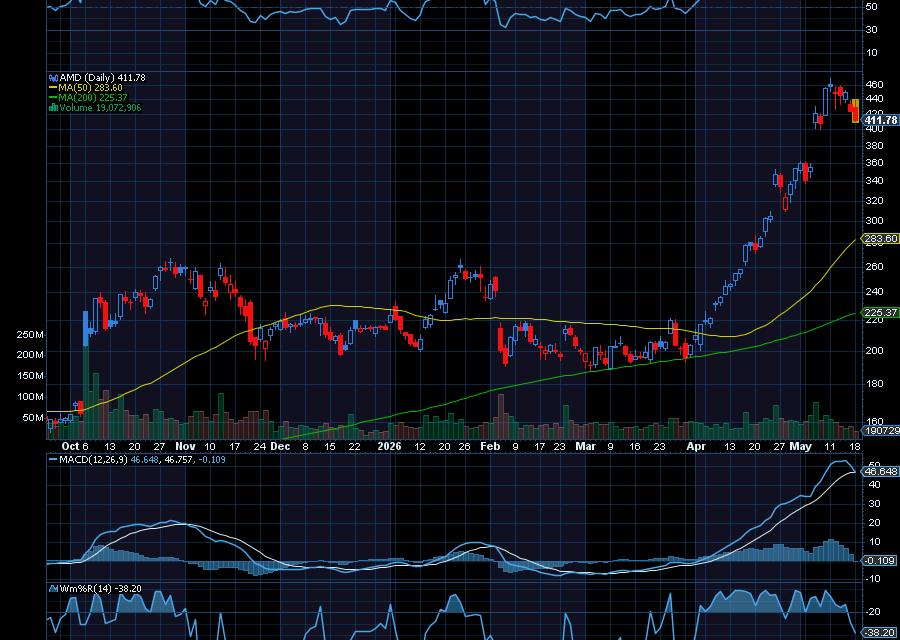The image size is (900, 640).
Task: Click the yellow highlighted latest candle at 411.78
Action: point(855,110)
